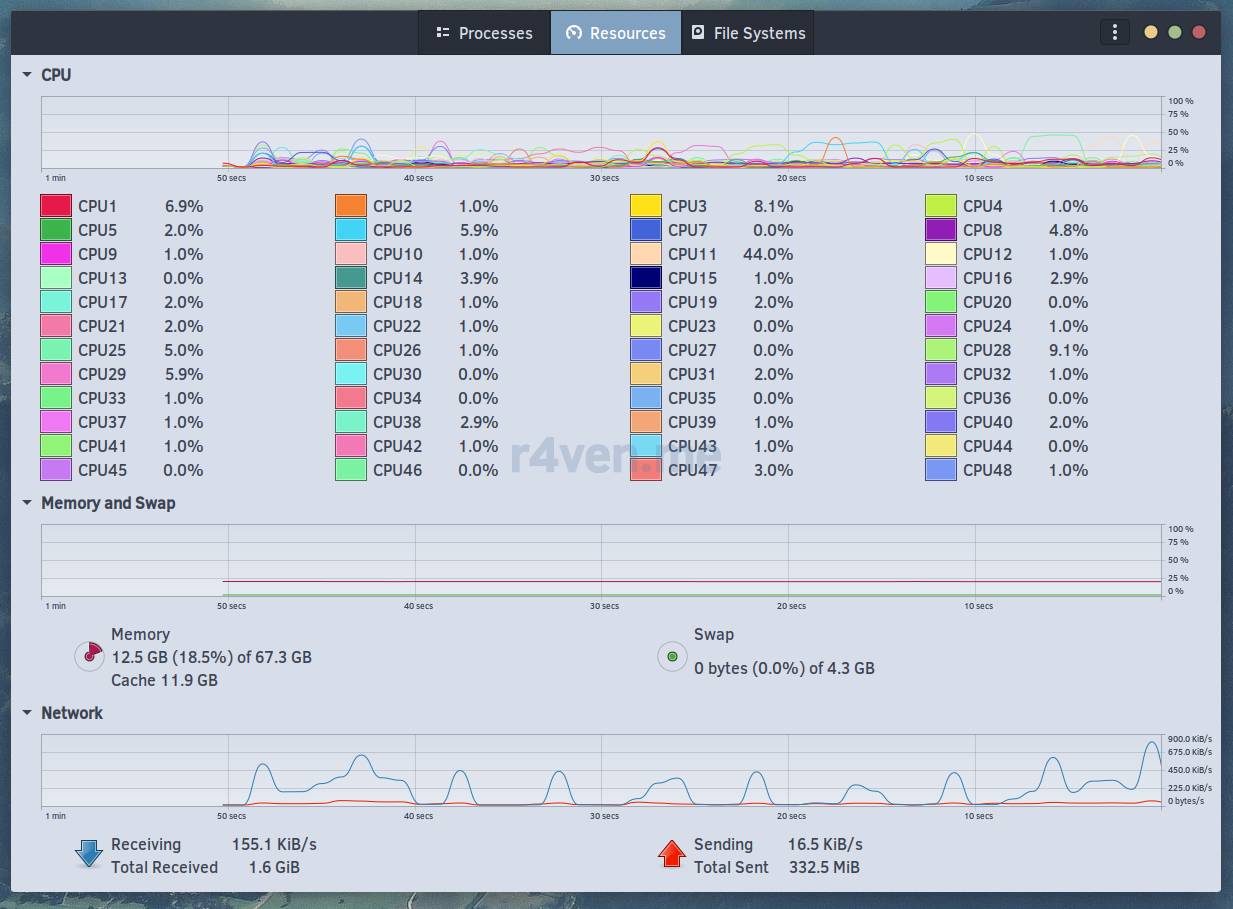Click the yellow minimize window button

point(1151,32)
